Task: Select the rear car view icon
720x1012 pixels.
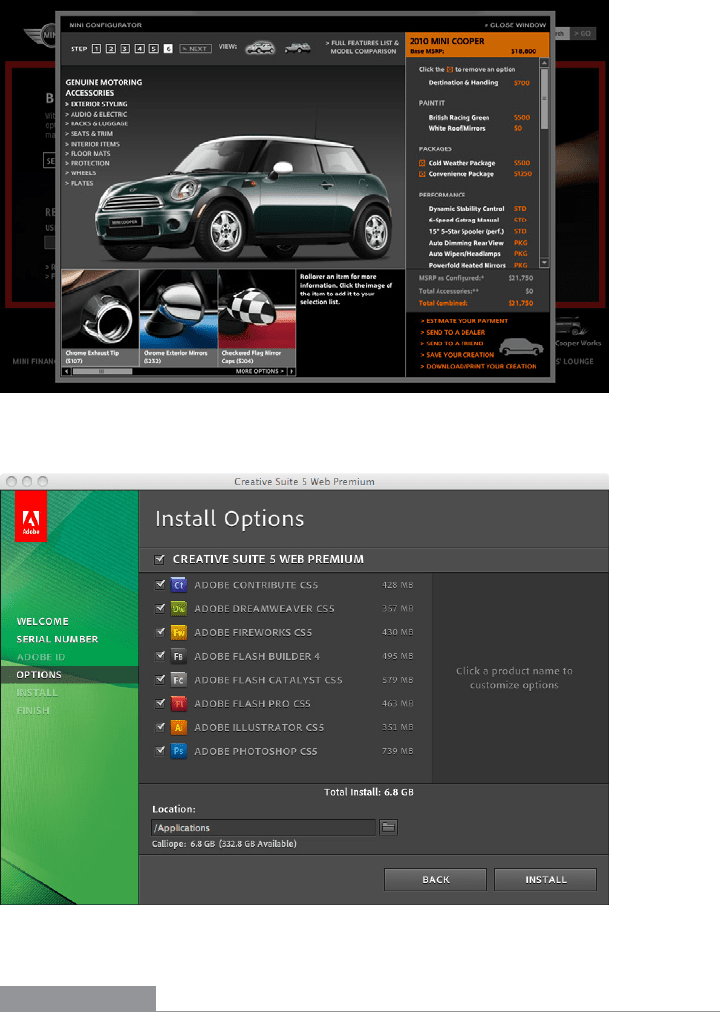Action: [x=297, y=48]
